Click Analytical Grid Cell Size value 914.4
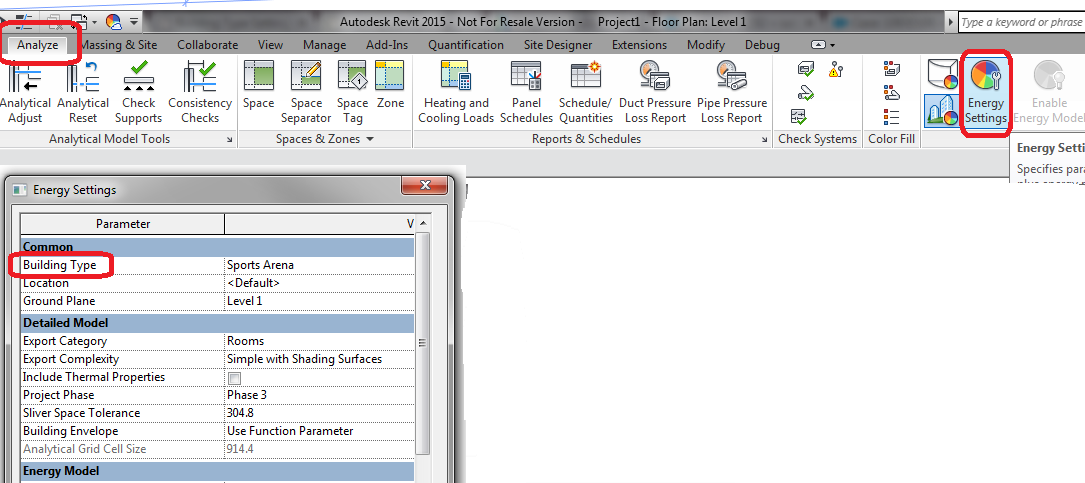This screenshot has height=483, width=1085. (320, 449)
